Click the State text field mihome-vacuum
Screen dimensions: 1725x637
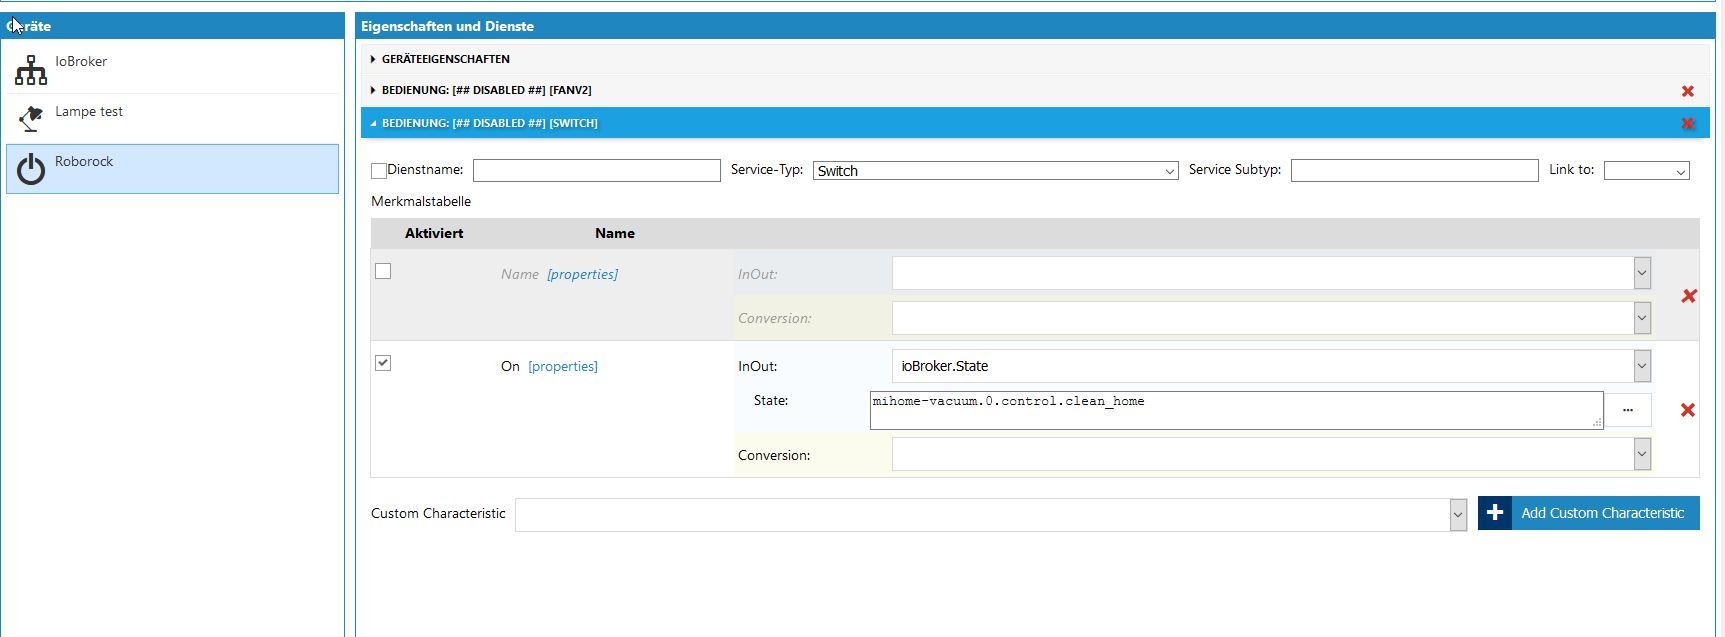[x=1236, y=410]
